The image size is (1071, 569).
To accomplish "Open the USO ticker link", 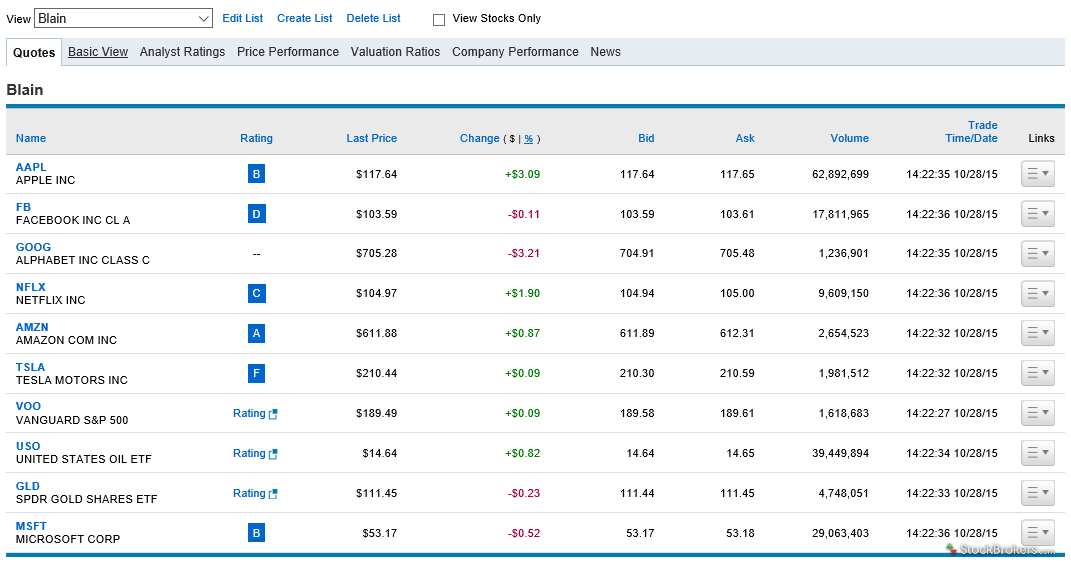I will pyautogui.click(x=28, y=446).
